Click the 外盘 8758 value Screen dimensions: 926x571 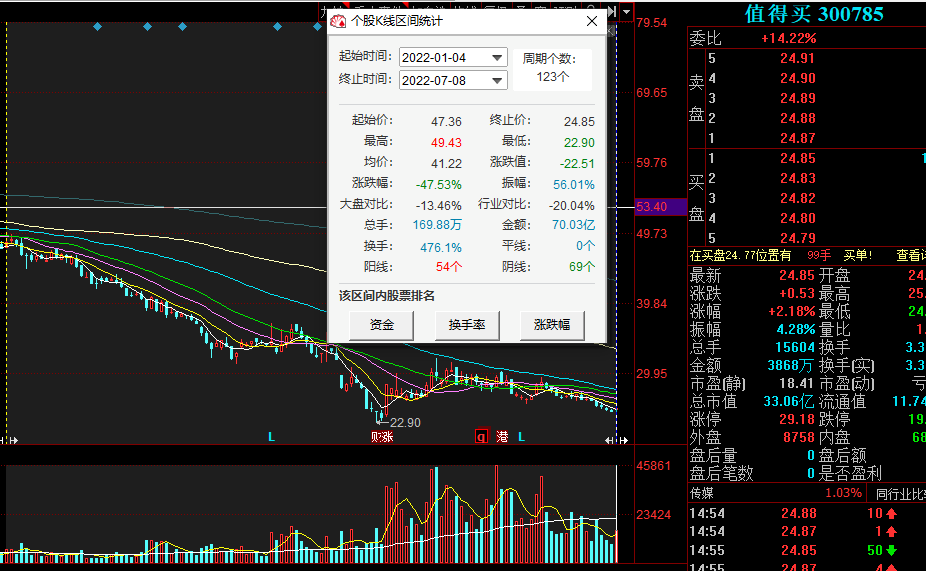[x=799, y=437]
